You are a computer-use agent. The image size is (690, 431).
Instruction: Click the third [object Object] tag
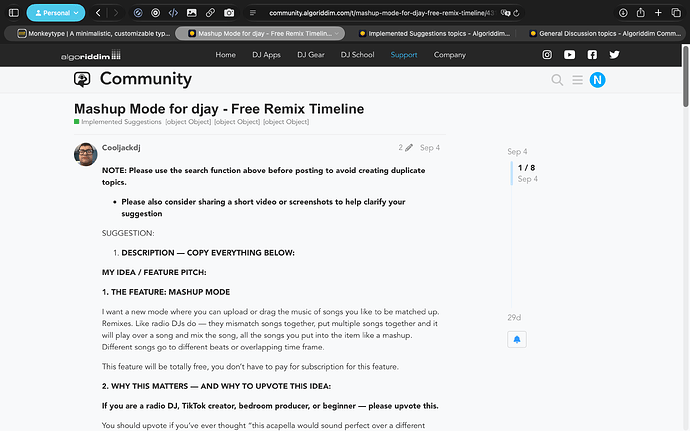[x=286, y=122]
